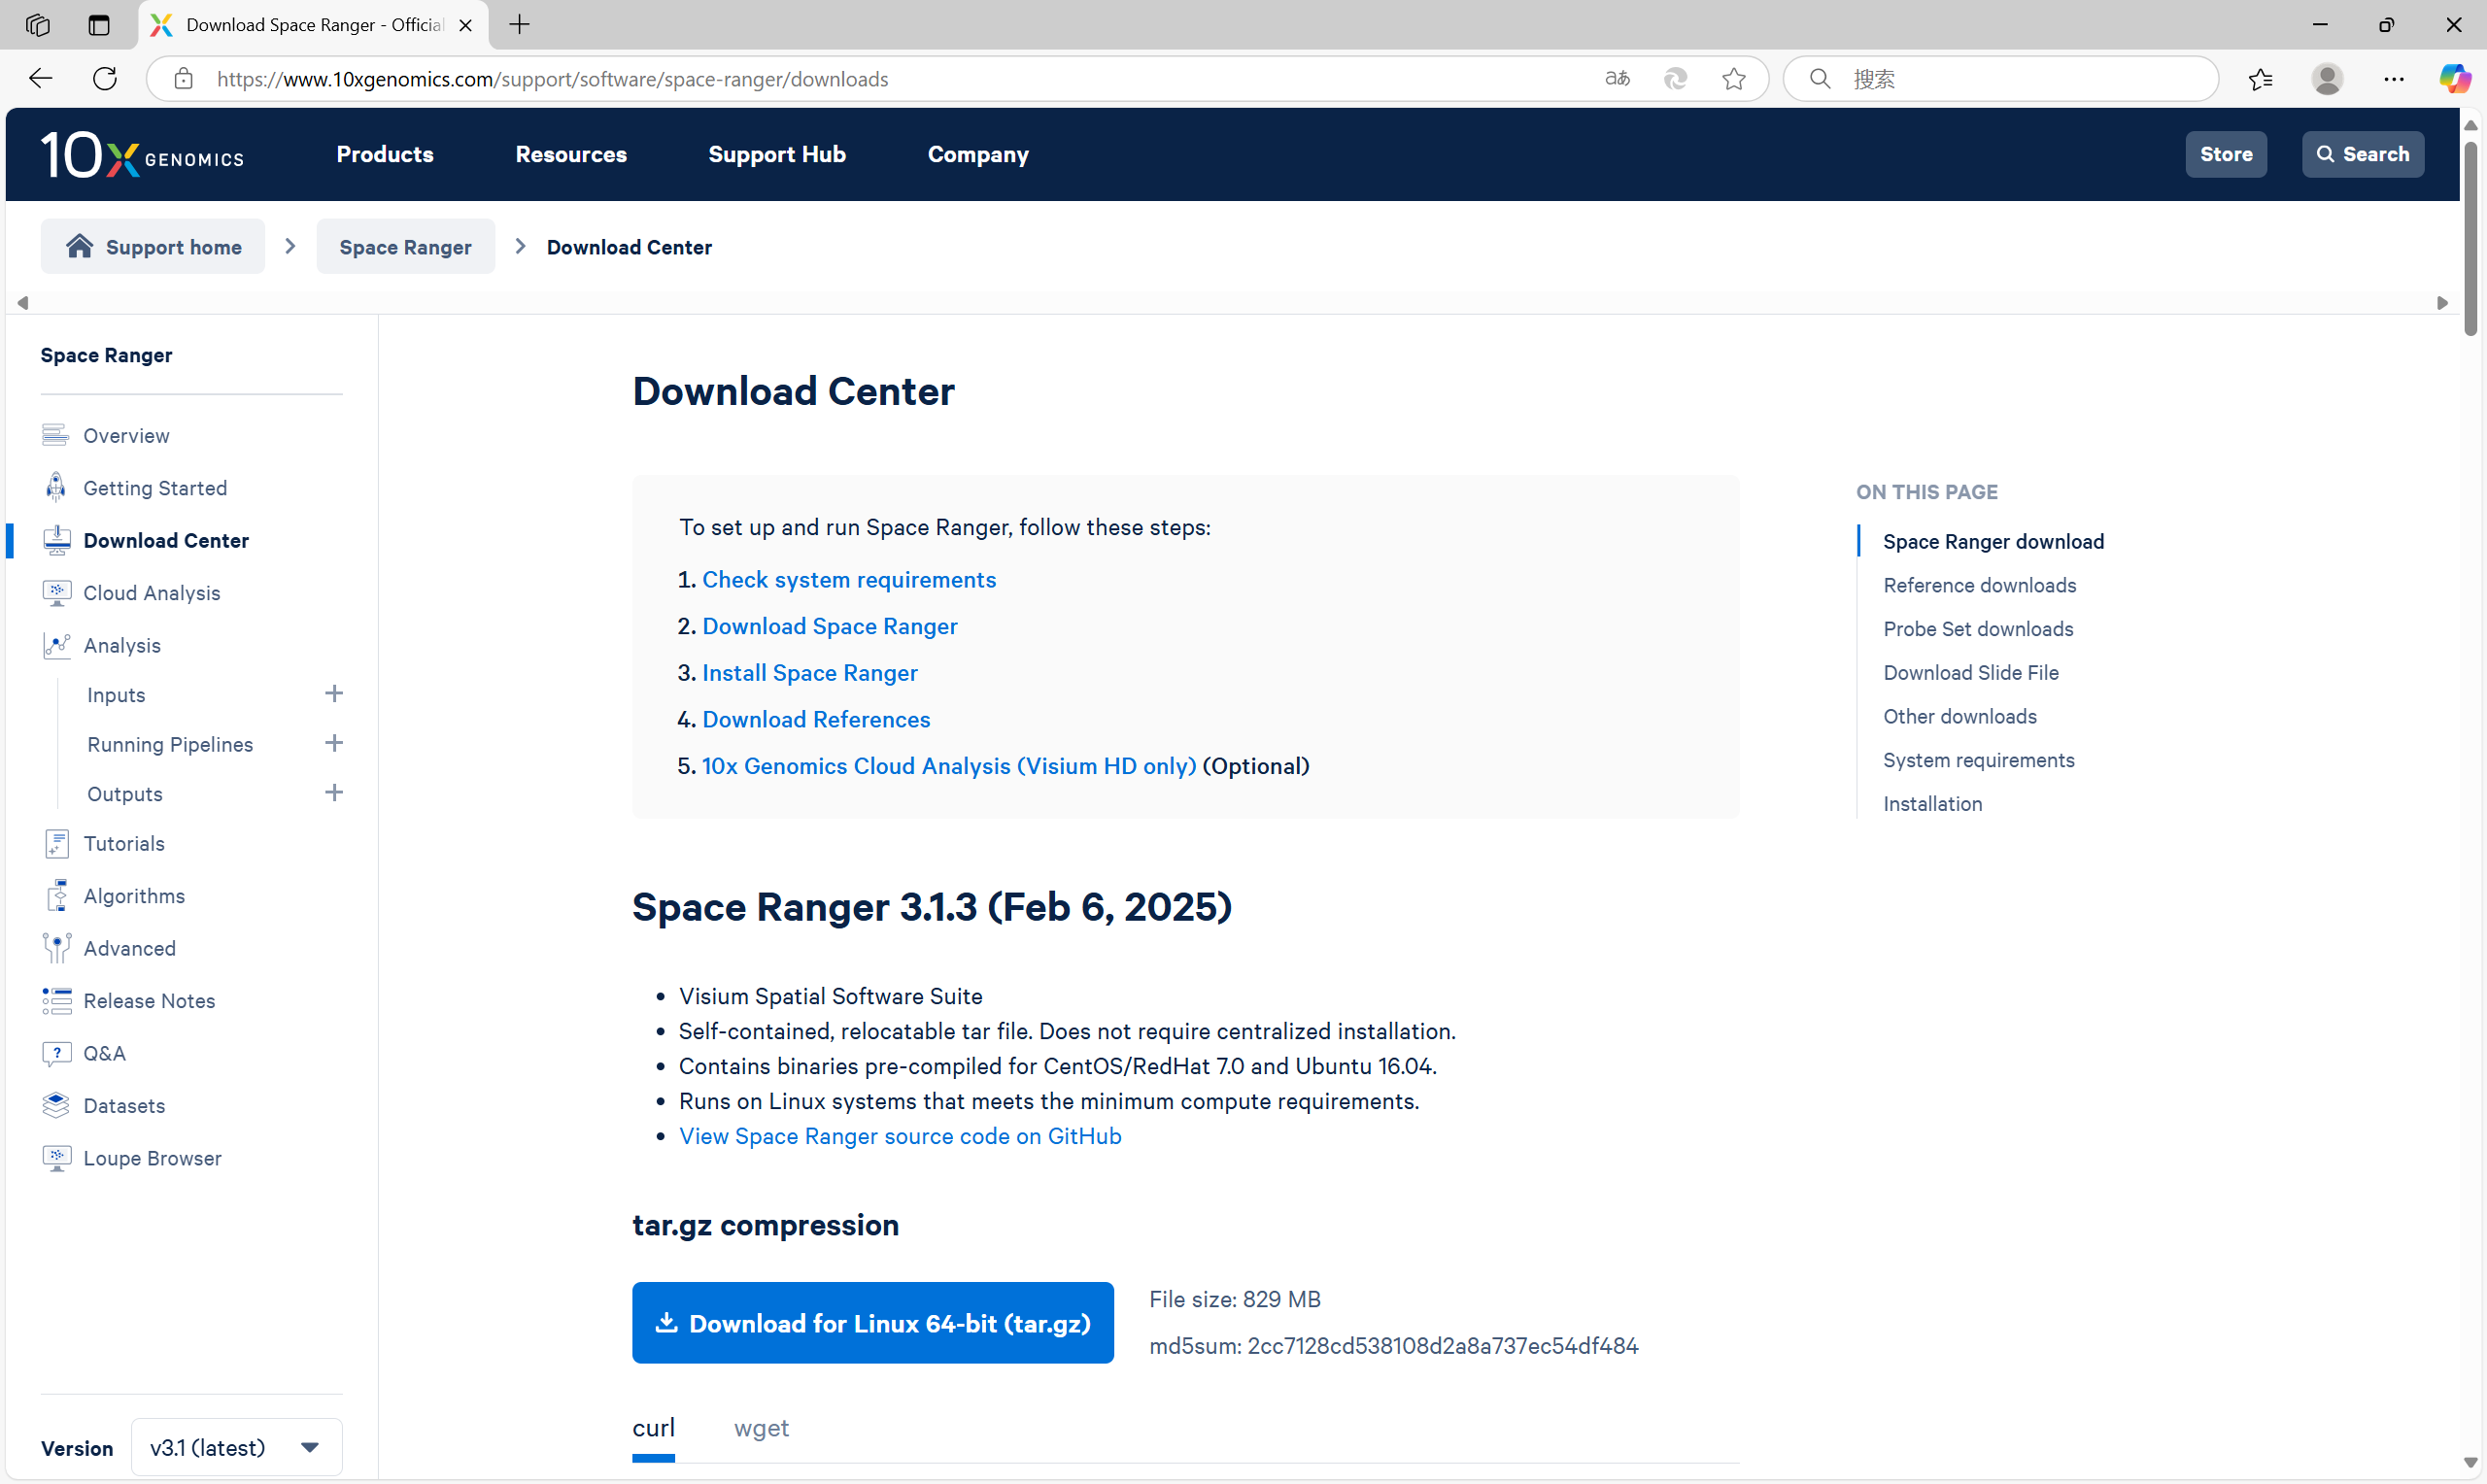The image size is (2487, 1484).
Task: Open the browser profile avatar
Action: (2327, 79)
